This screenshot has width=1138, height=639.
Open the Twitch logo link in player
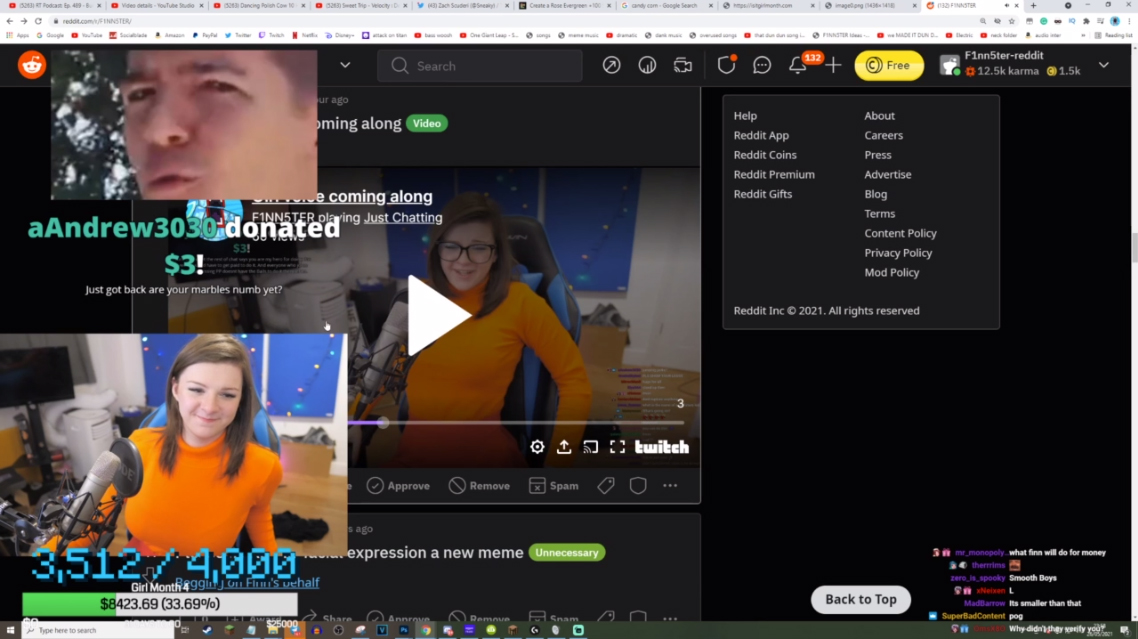pyautogui.click(x=662, y=447)
